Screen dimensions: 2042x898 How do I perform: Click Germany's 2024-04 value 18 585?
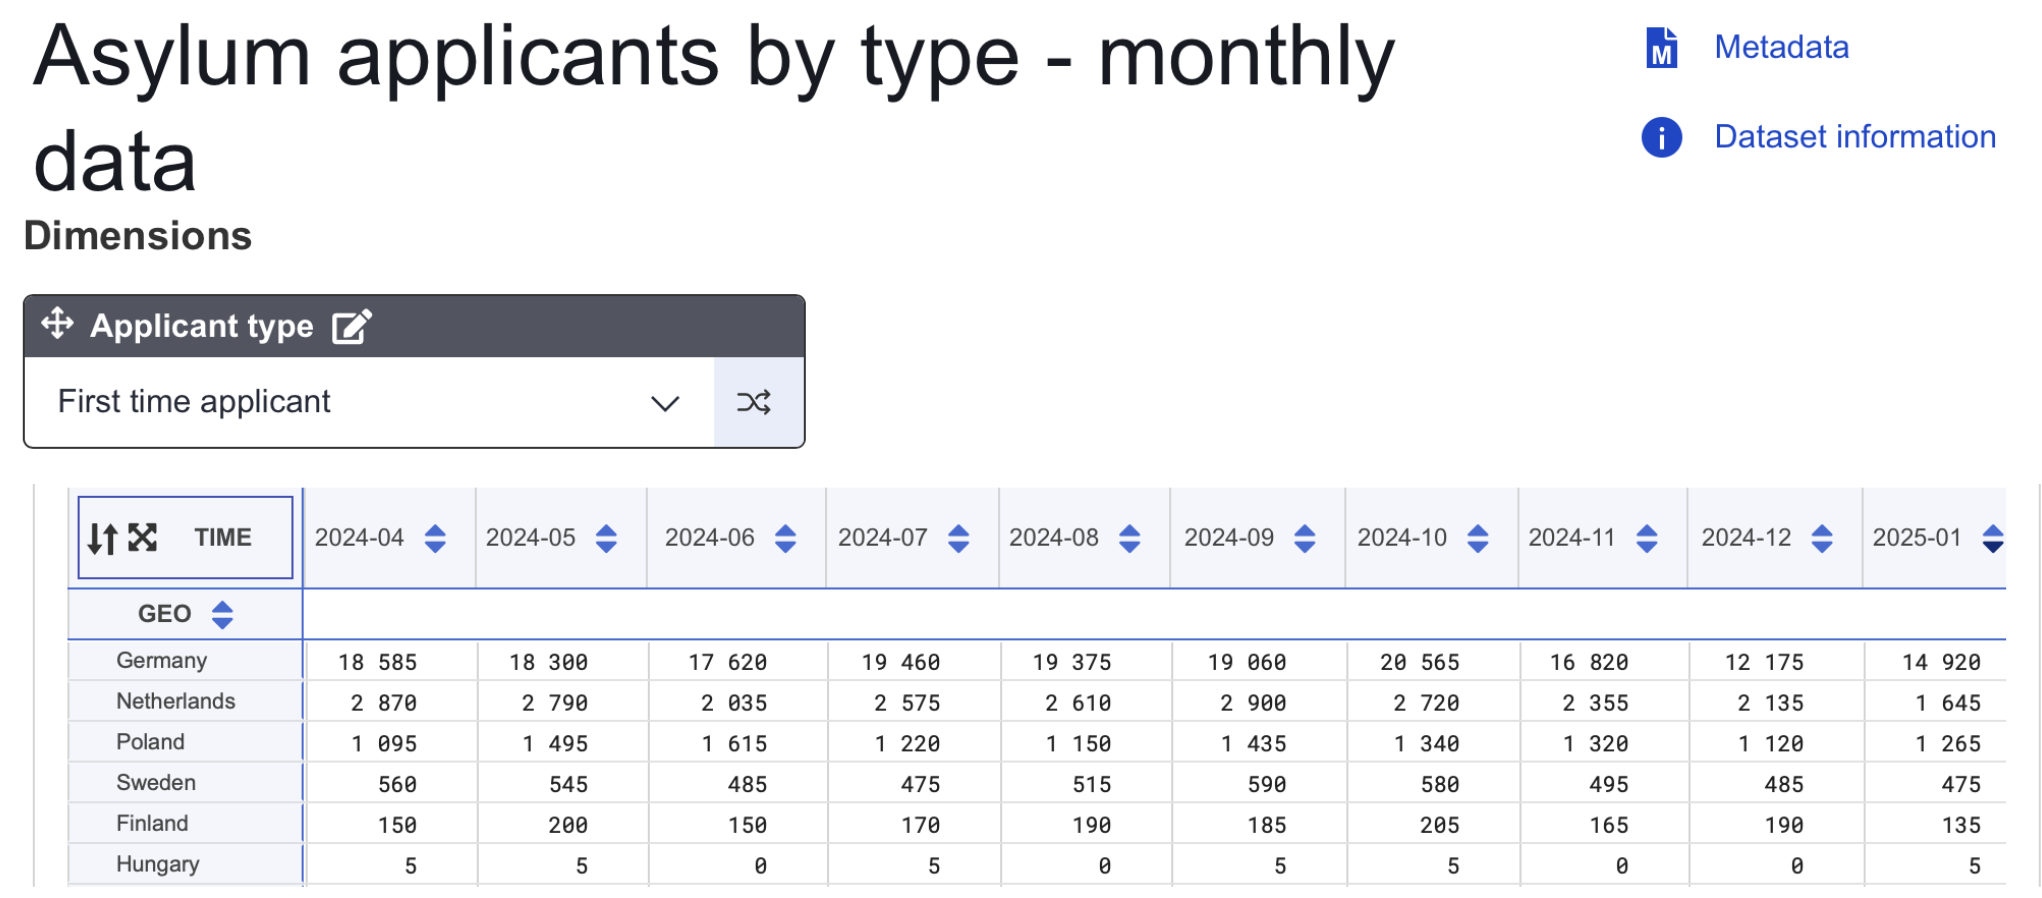coord(377,662)
